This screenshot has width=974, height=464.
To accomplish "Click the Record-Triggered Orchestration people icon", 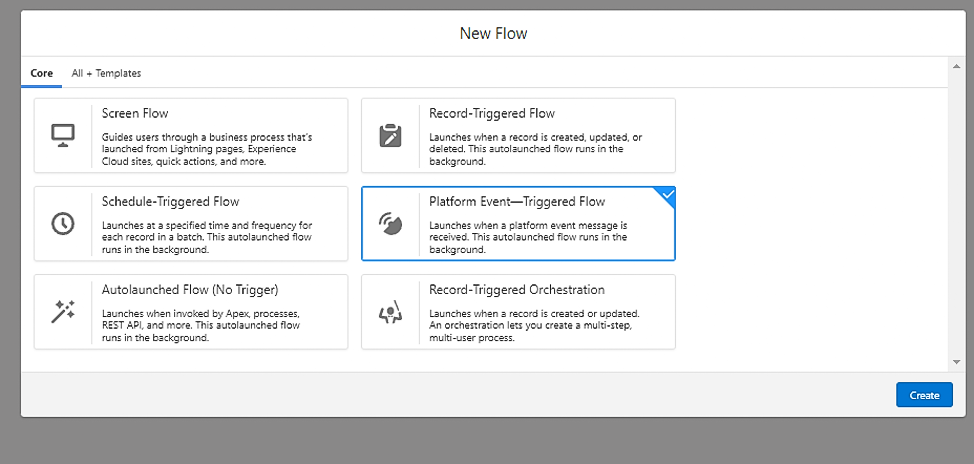I will coord(390,312).
